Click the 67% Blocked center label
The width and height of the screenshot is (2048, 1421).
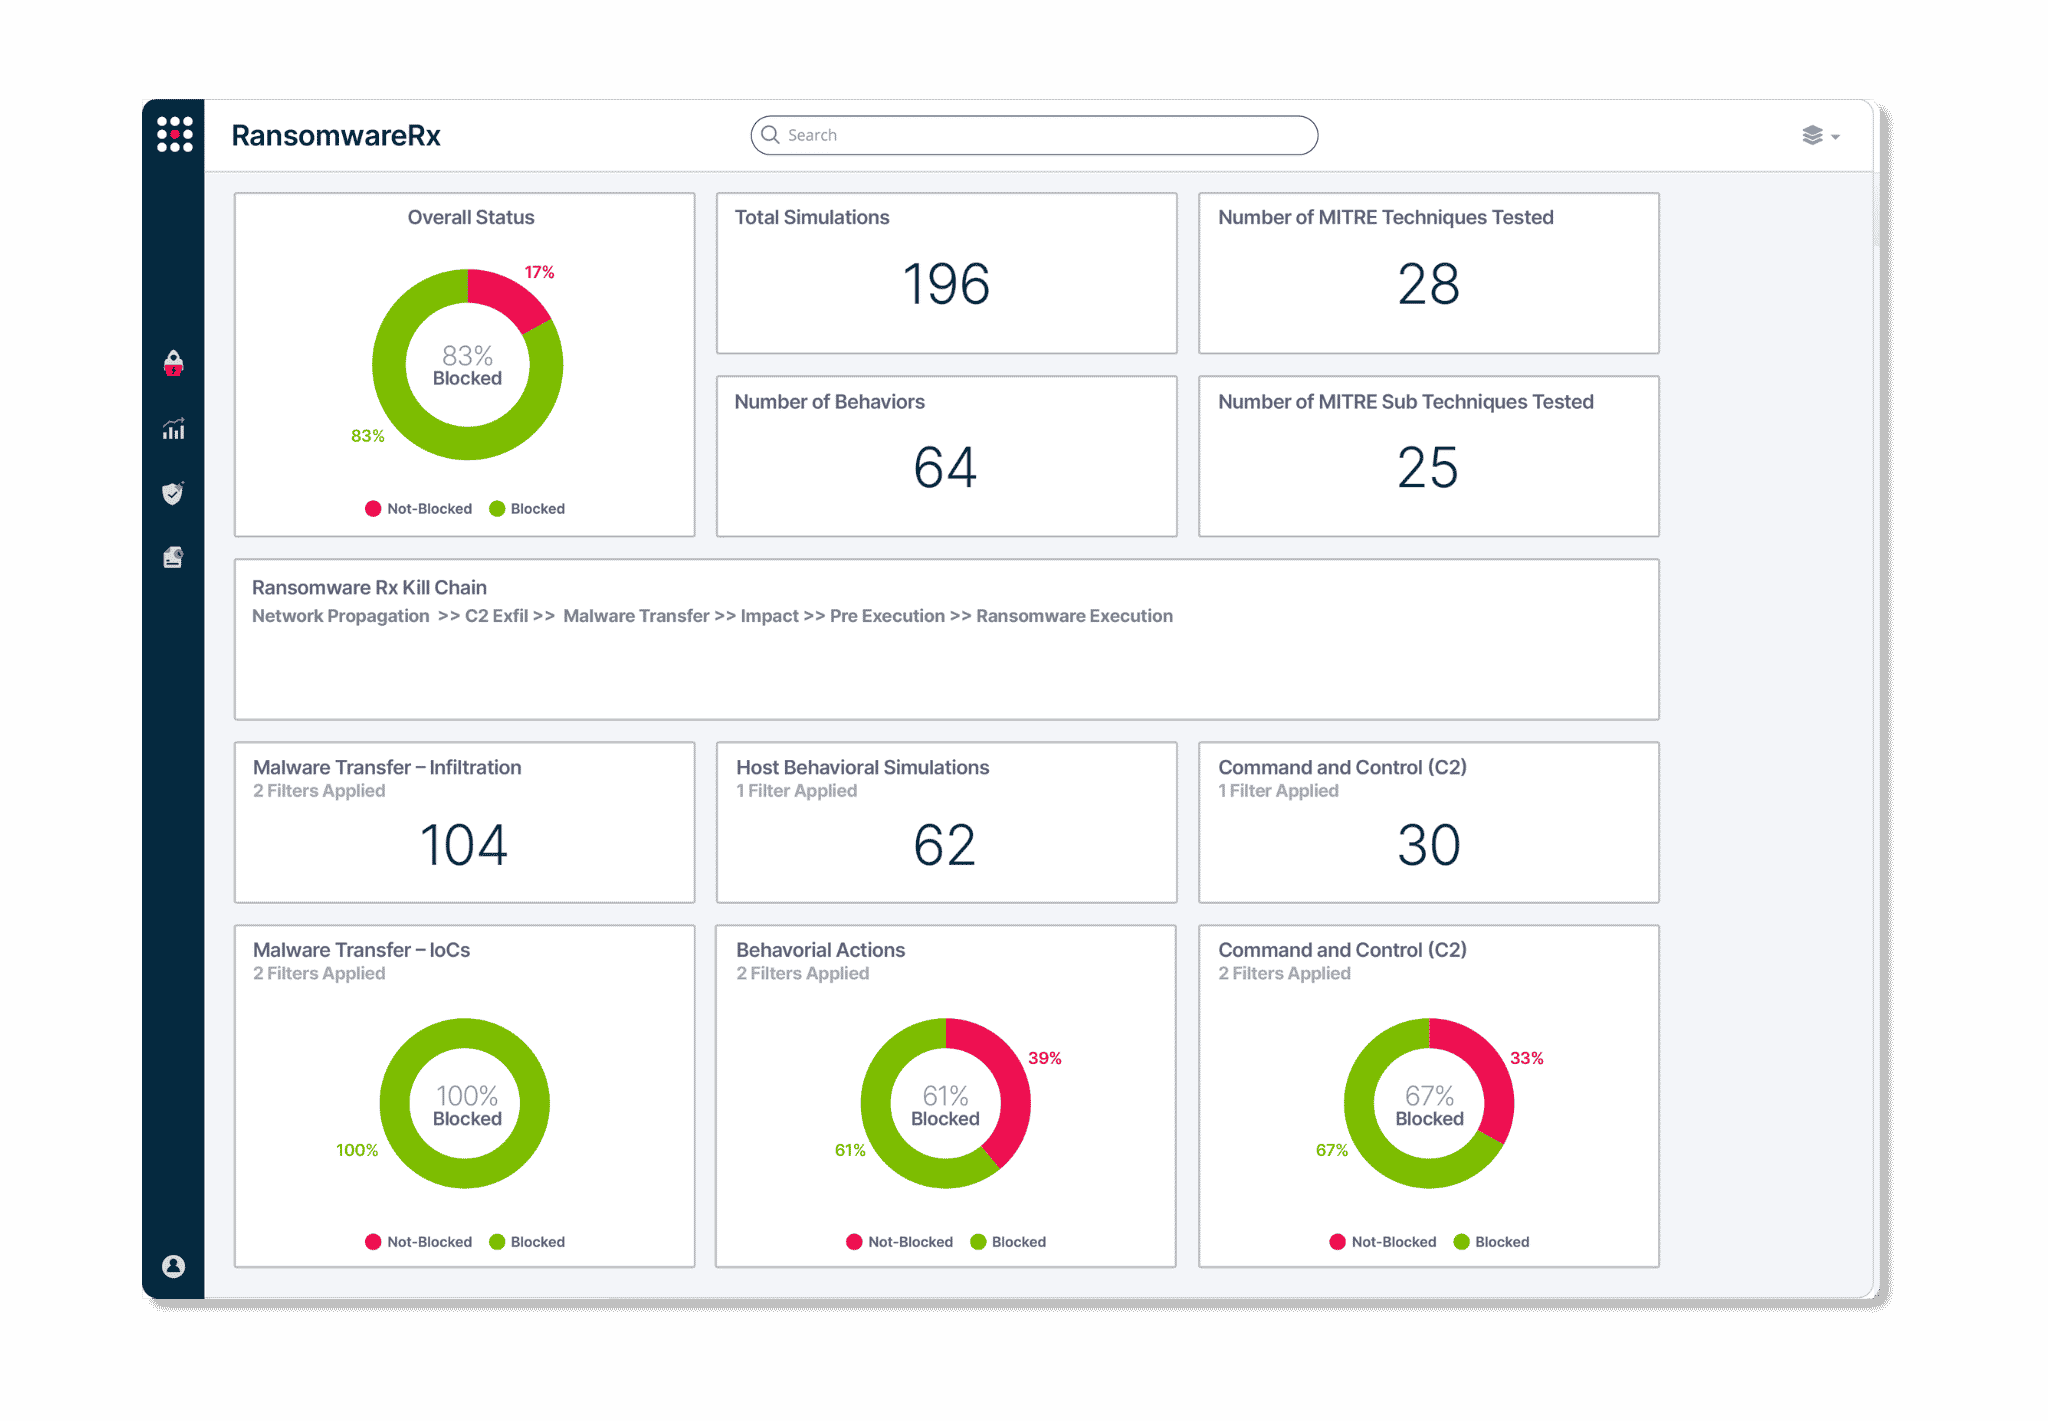pos(1429,1106)
